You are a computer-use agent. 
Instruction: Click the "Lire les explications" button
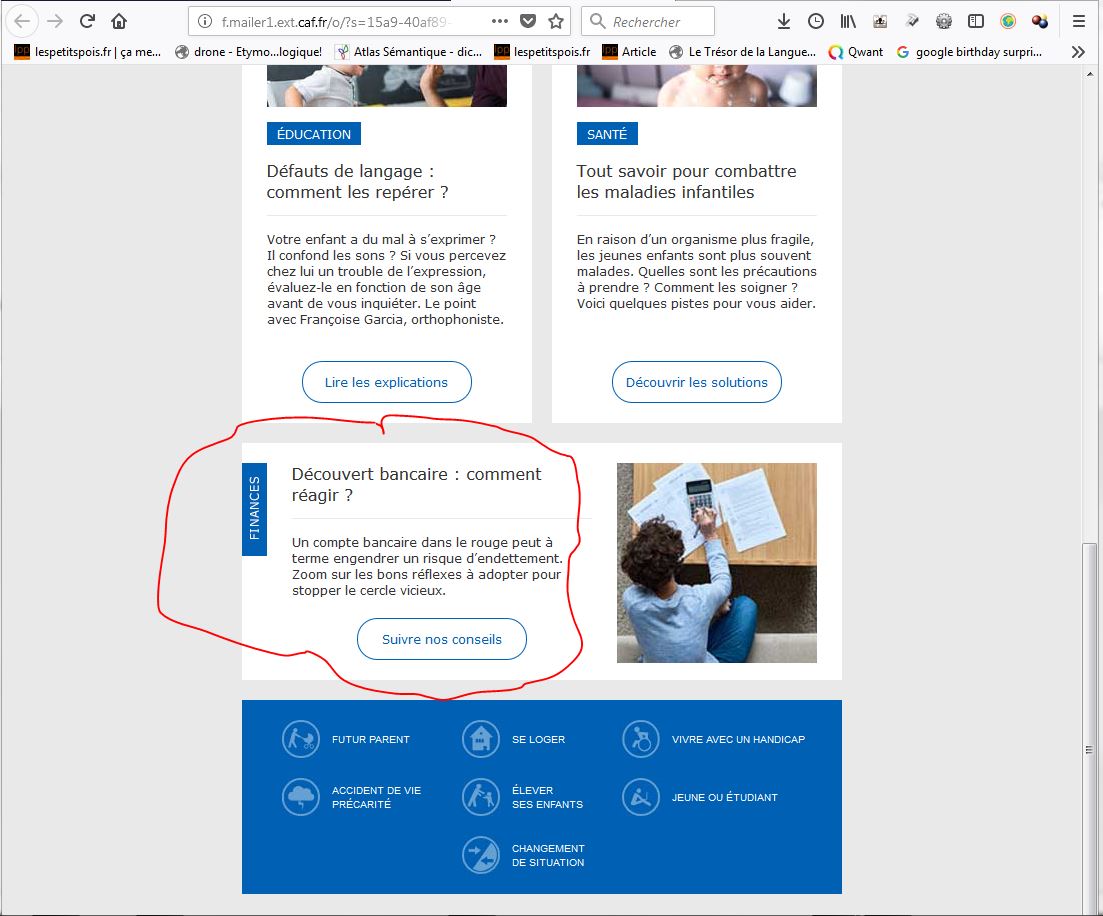coord(386,382)
